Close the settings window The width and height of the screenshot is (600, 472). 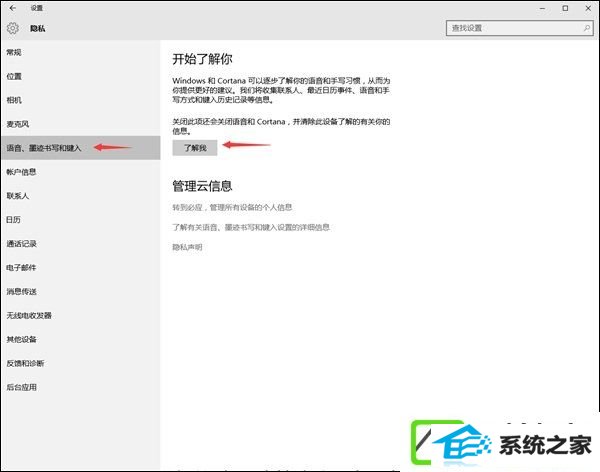click(588, 8)
